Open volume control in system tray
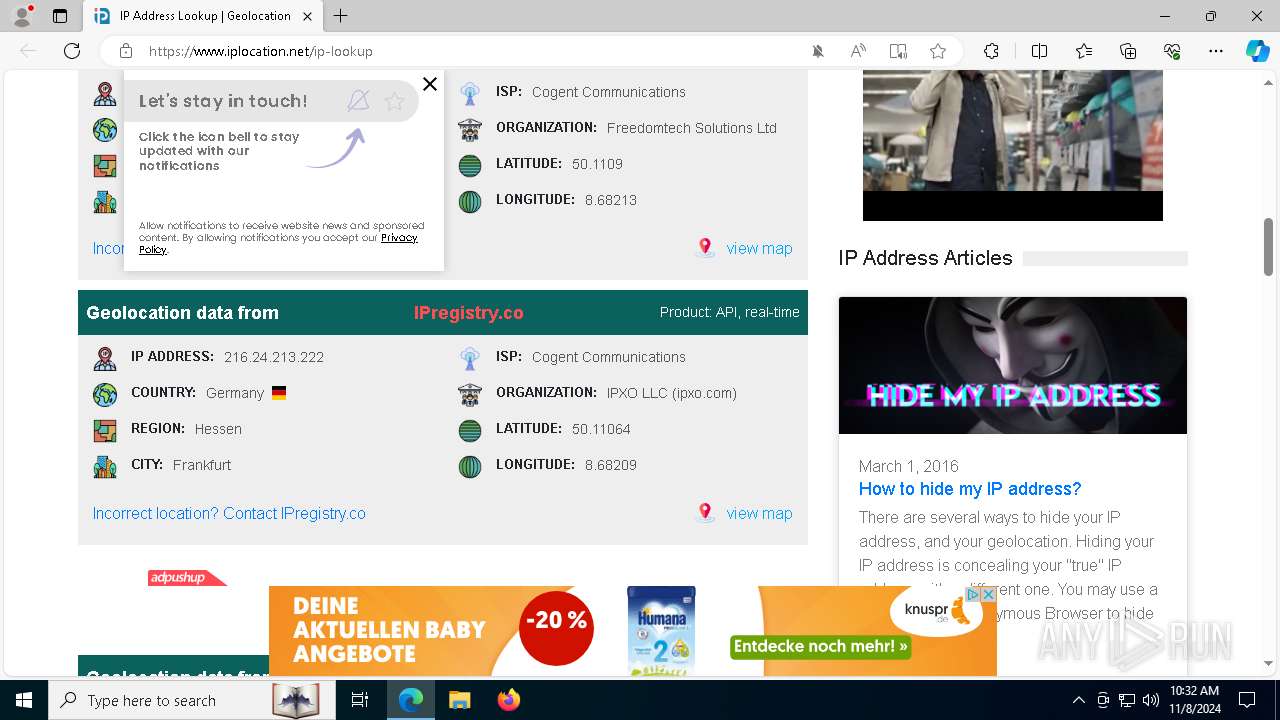Screen dimensions: 1280x720 pos(1151,700)
